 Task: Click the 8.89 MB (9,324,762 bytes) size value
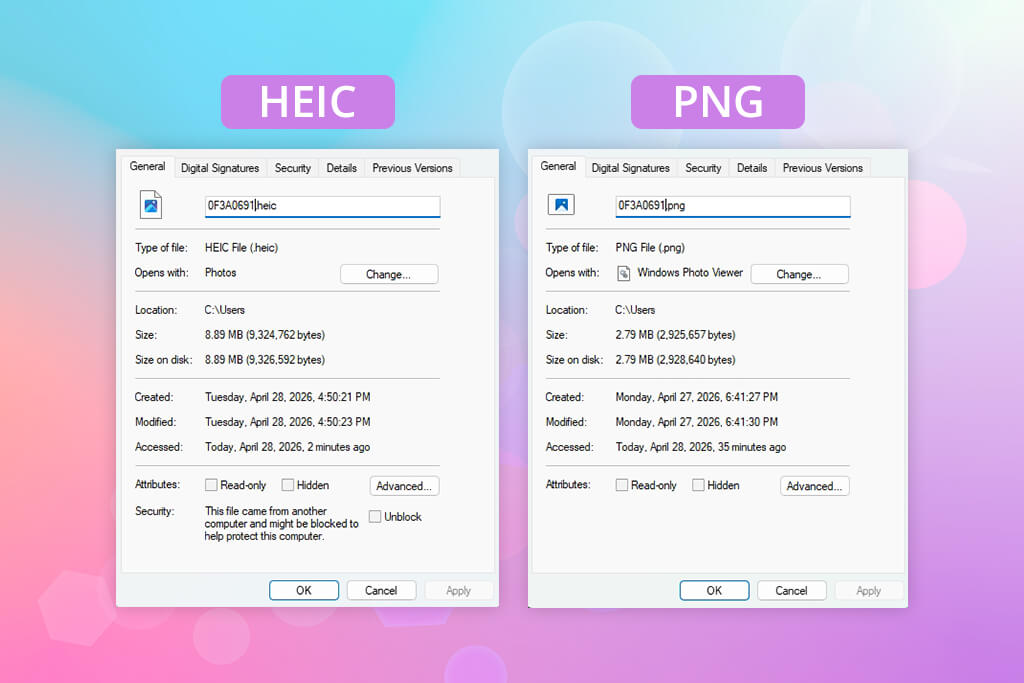point(265,334)
